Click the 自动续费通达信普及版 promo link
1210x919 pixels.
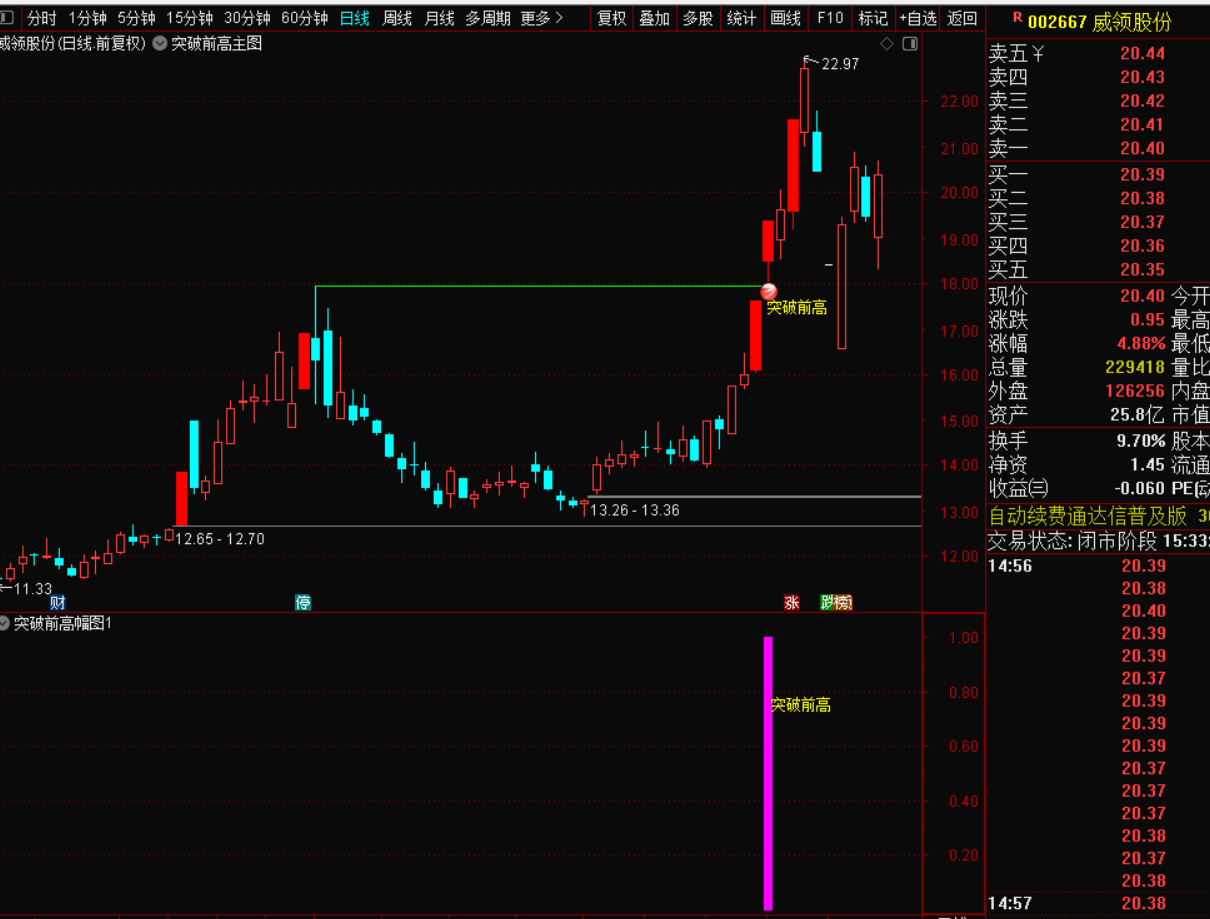click(x=1088, y=516)
